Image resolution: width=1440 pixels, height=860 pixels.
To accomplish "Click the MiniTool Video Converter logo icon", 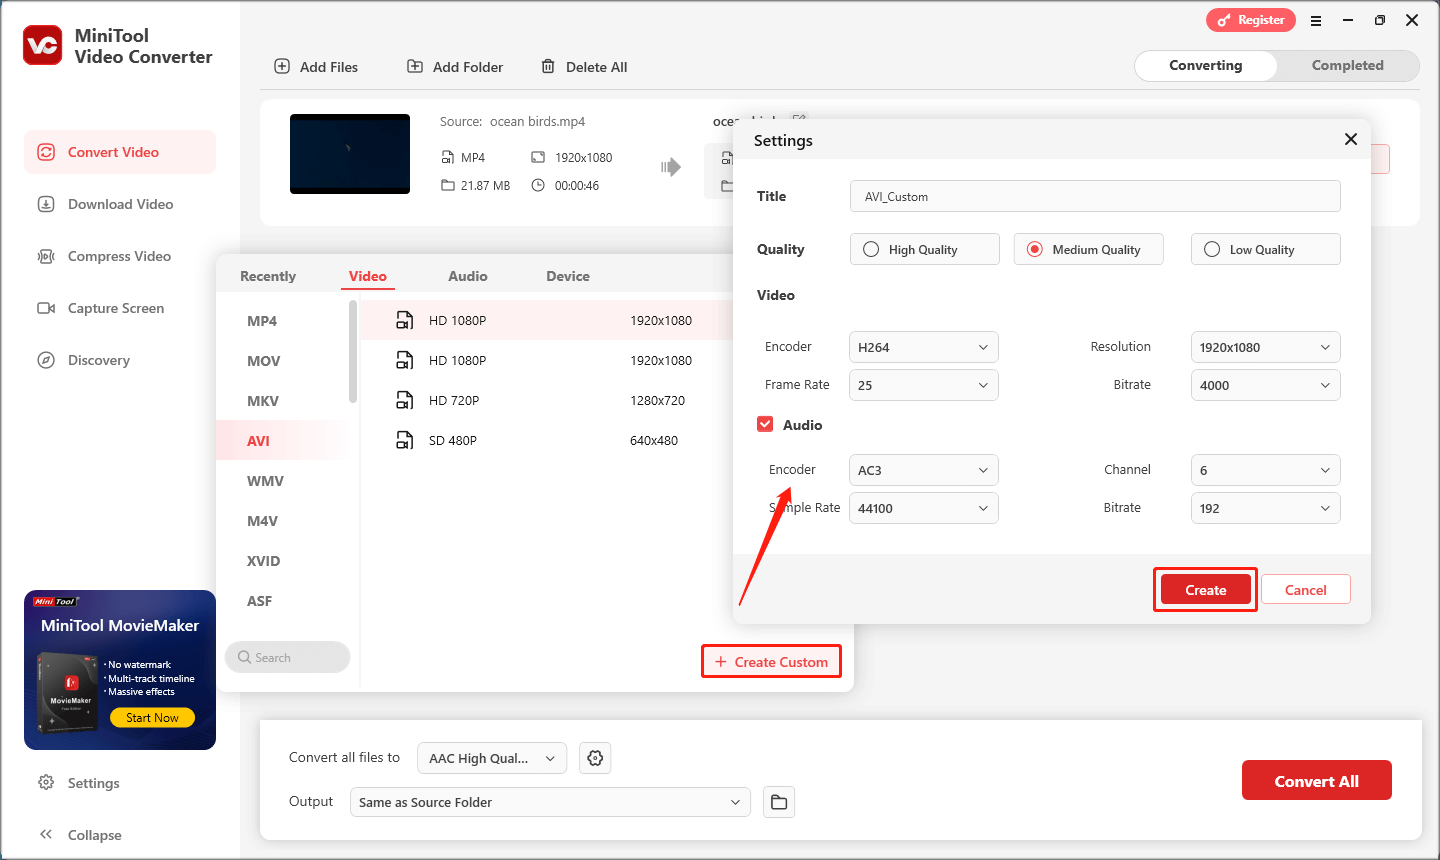I will click(x=43, y=45).
